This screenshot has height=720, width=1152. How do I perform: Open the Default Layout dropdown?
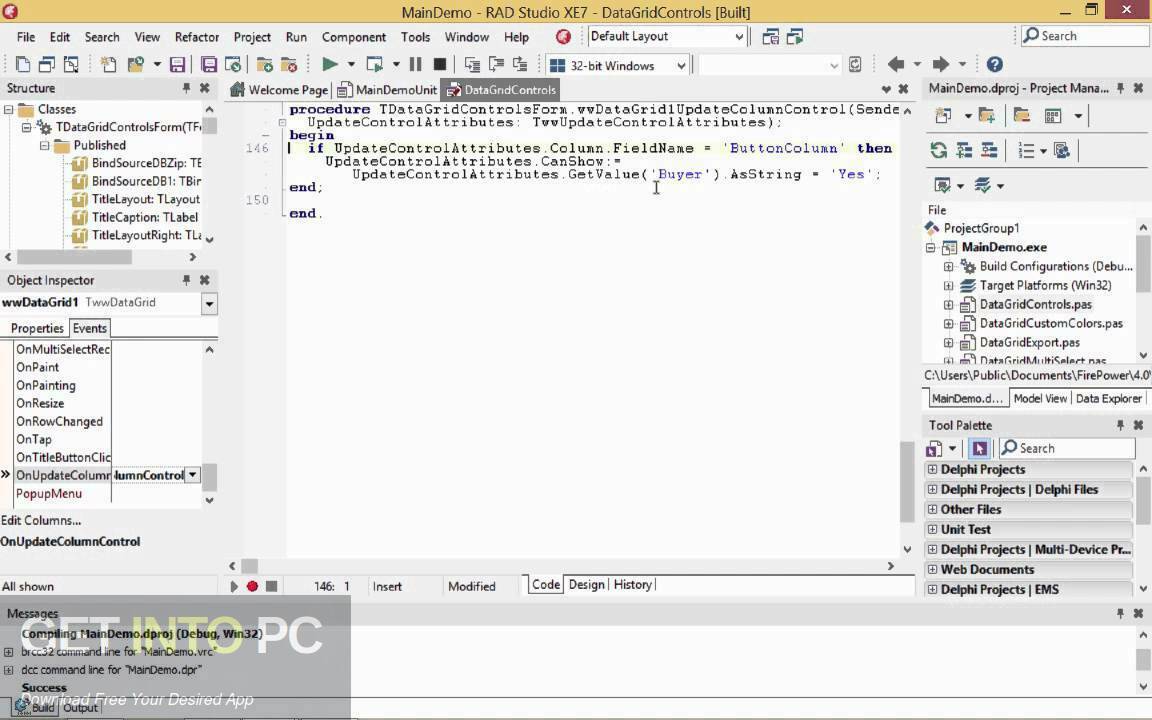pos(738,37)
